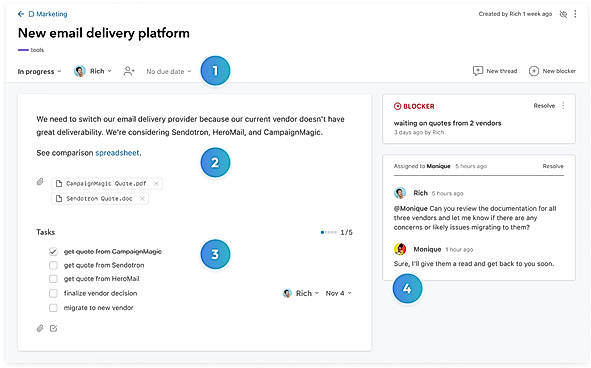Click the file icon of Sendotron Quote.doc
This screenshot has width=591, height=368.
[59, 198]
